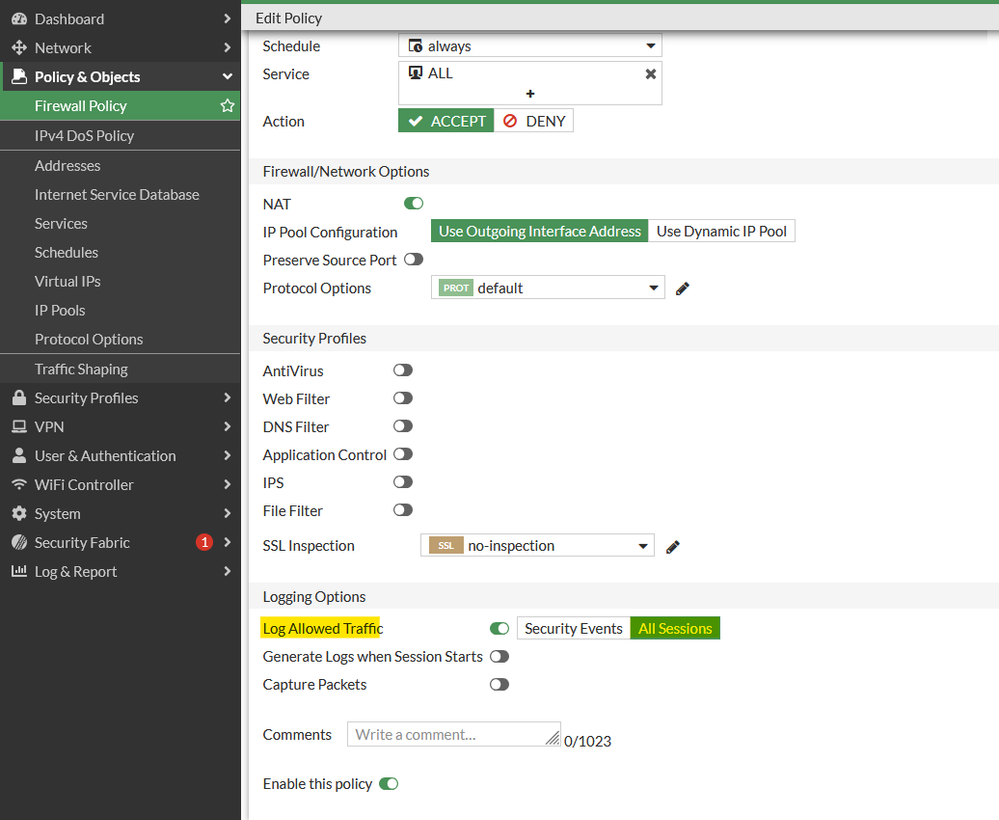This screenshot has height=820, width=999.
Task: Edit Protocol Options with the pencil icon
Action: click(x=682, y=289)
